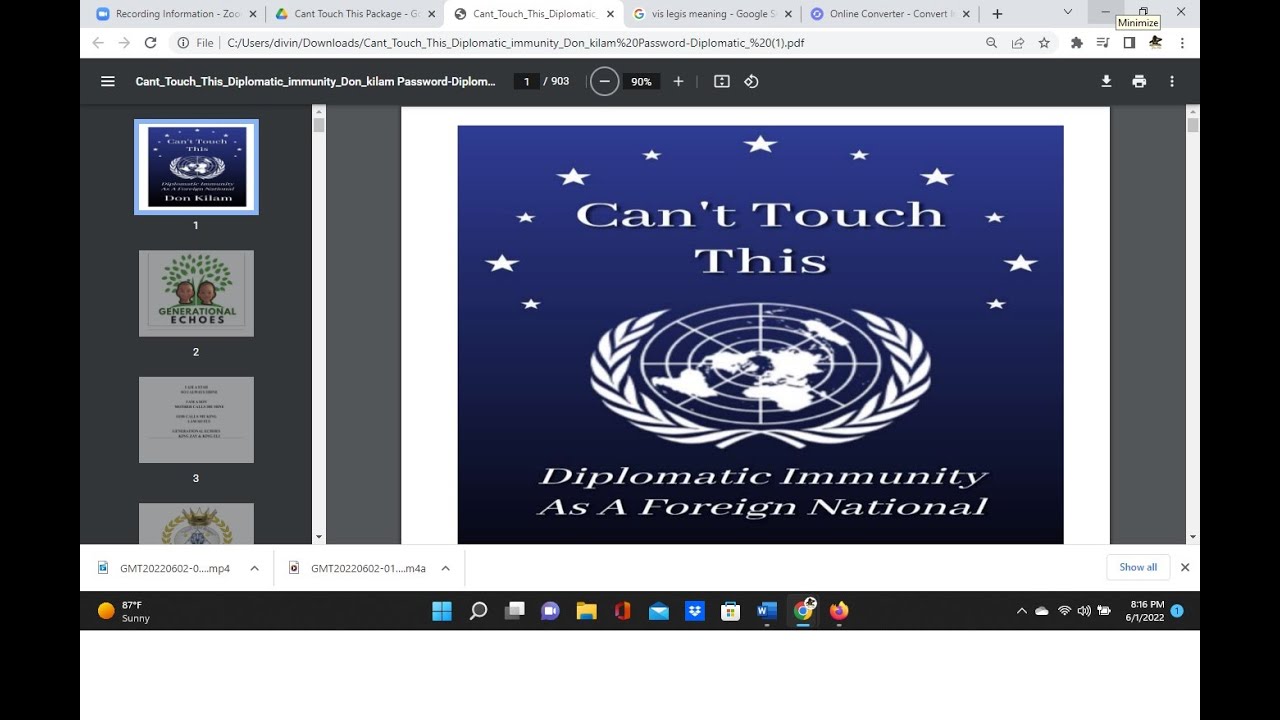
Task: Click Show all downloads button
Action: pyautogui.click(x=1138, y=567)
